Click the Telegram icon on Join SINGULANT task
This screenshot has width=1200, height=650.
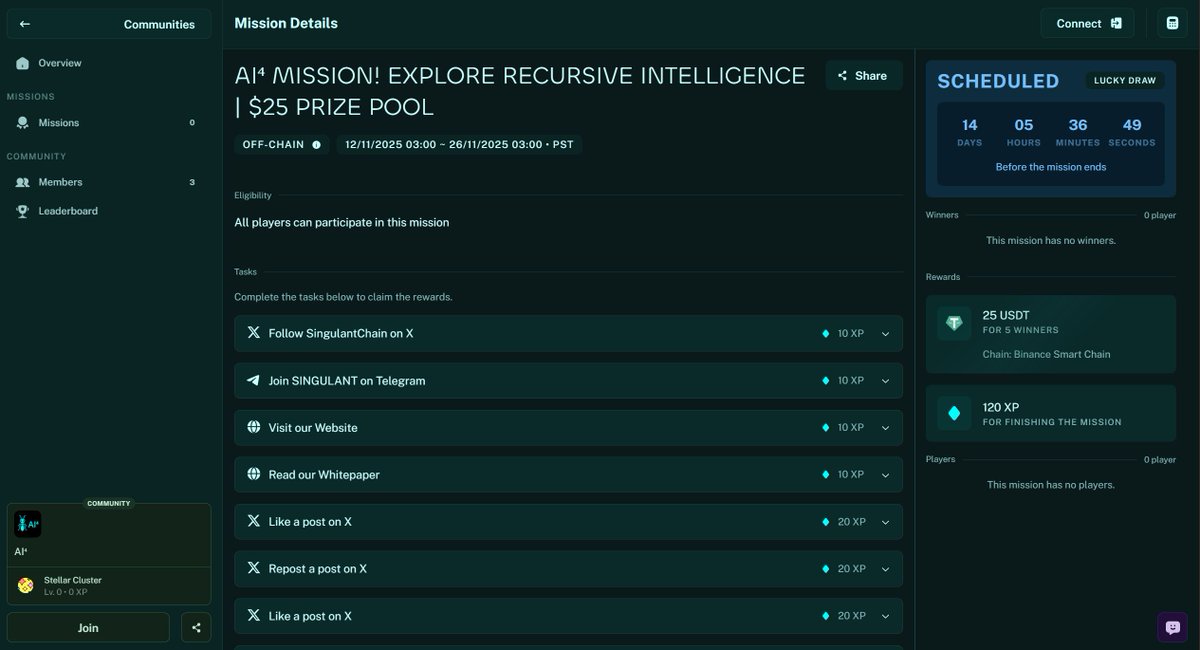(x=254, y=380)
